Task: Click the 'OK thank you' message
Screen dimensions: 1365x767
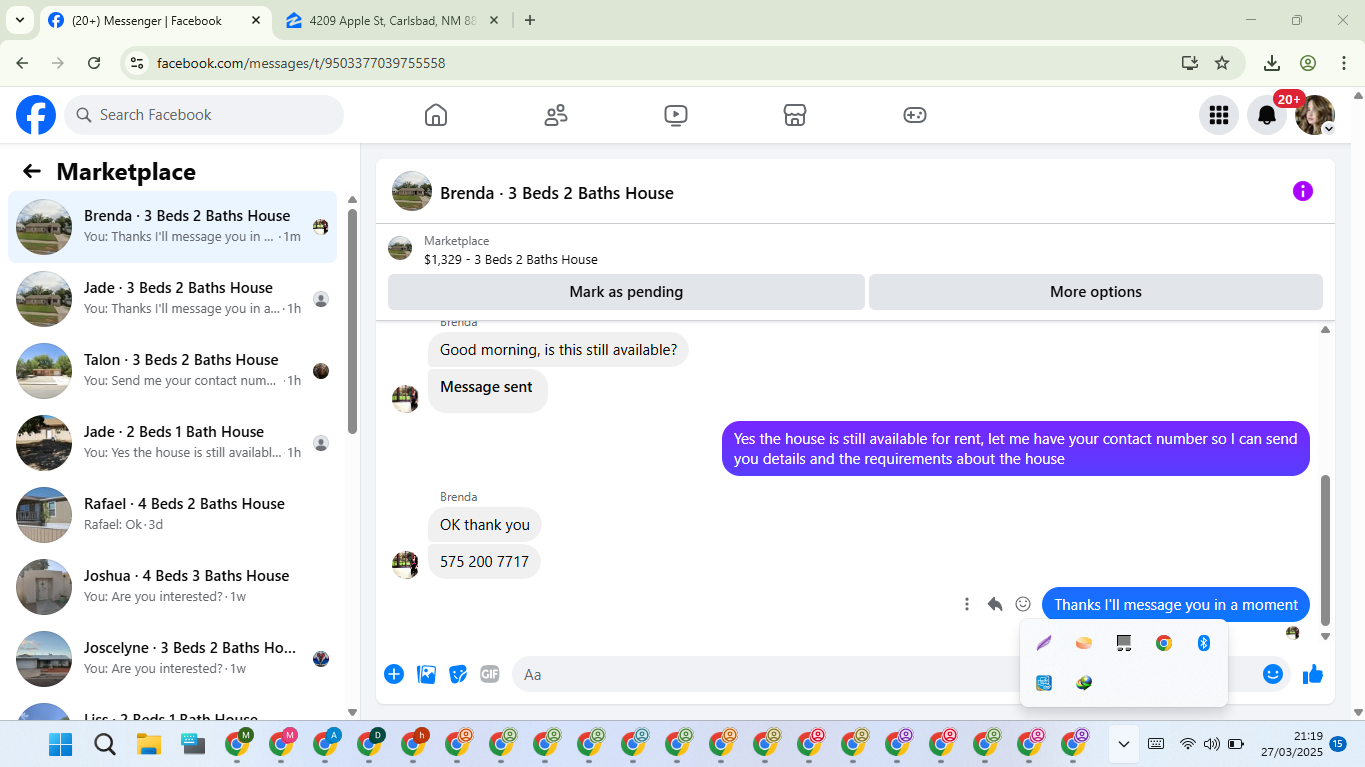Action: [x=485, y=525]
